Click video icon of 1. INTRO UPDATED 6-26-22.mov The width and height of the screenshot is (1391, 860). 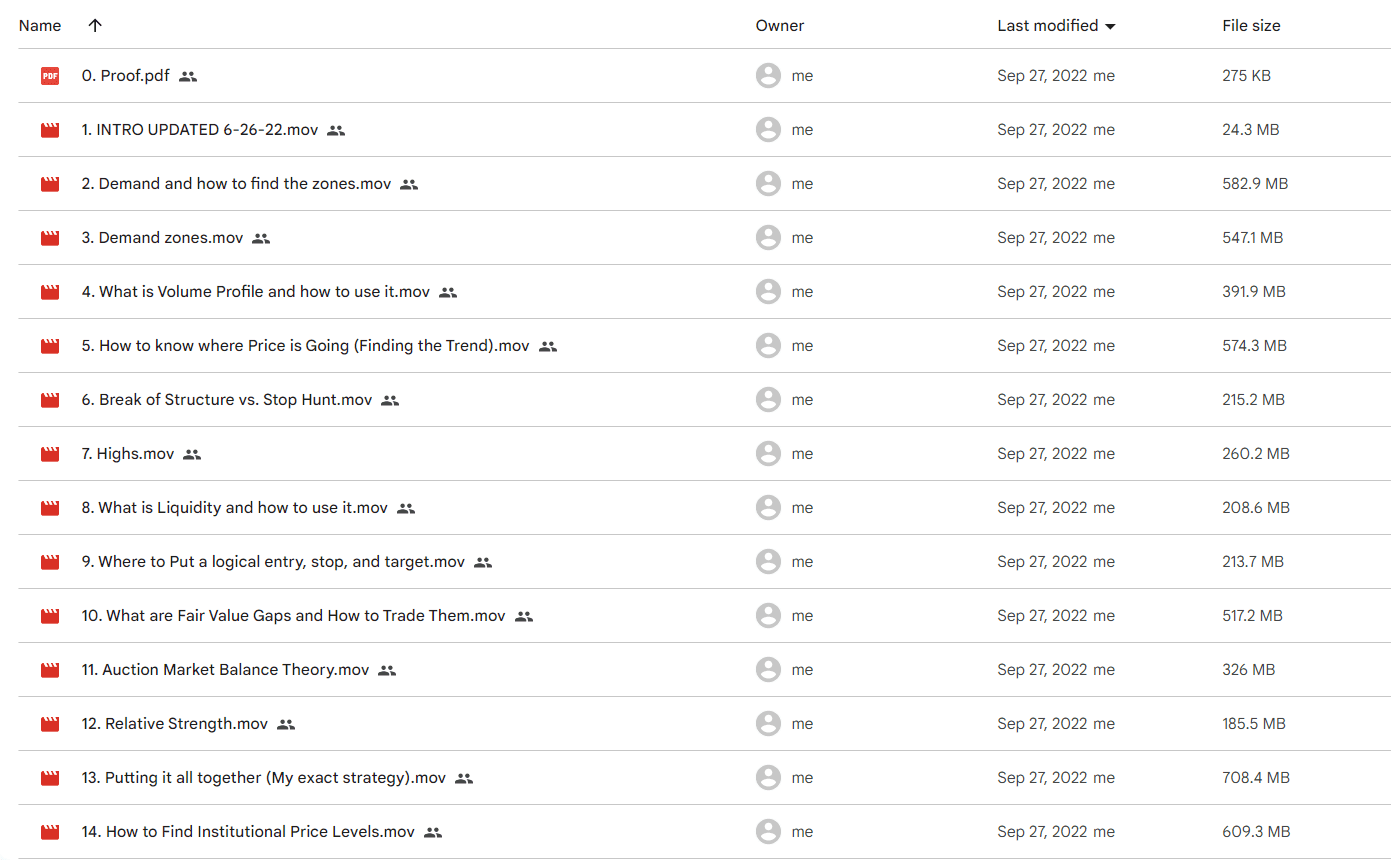click(50, 130)
